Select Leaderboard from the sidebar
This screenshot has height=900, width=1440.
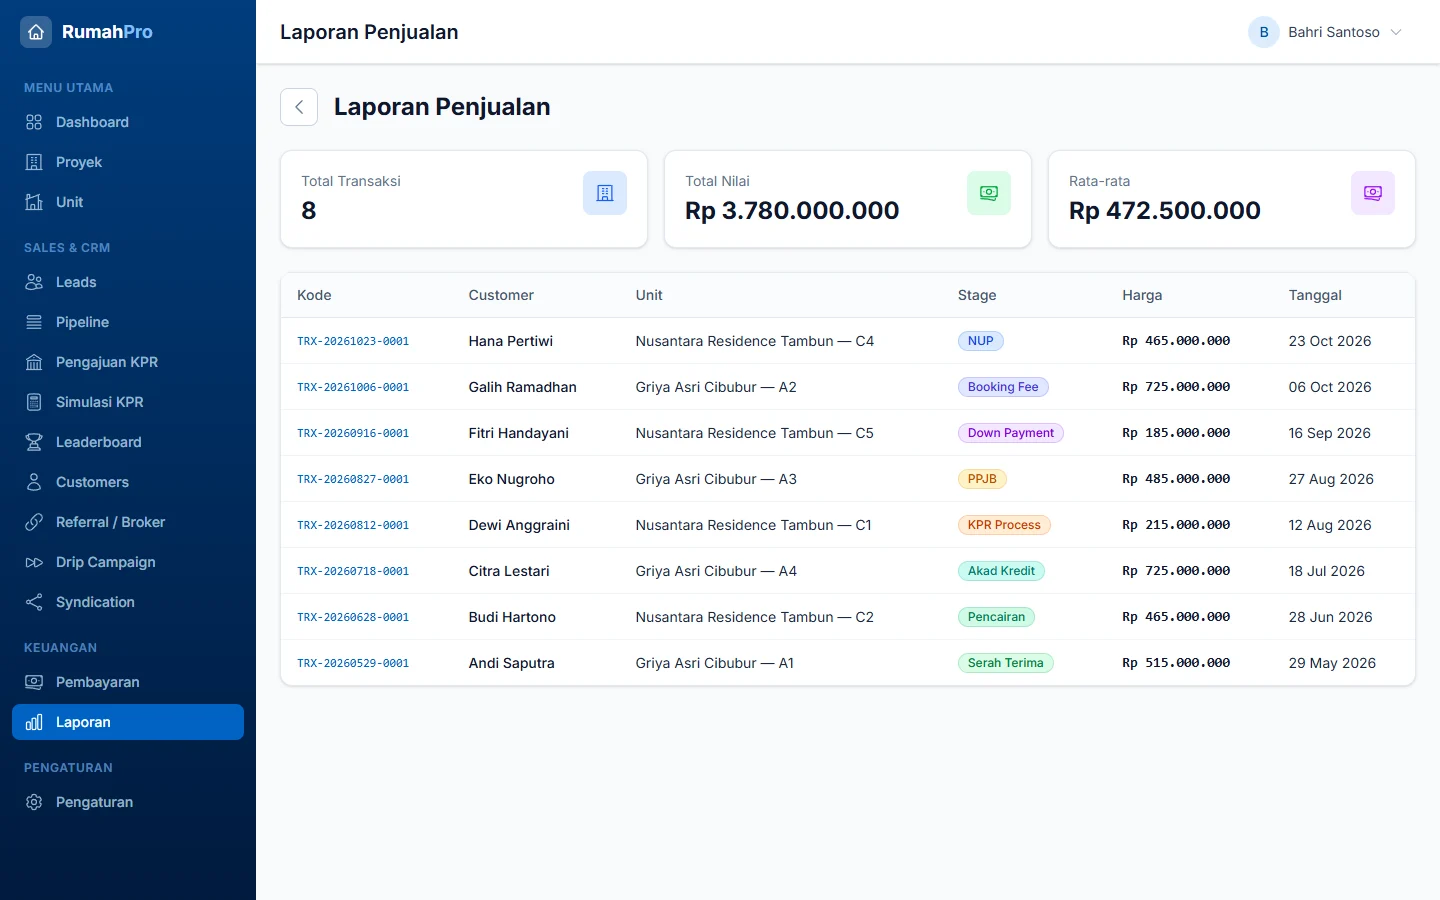click(x=128, y=442)
